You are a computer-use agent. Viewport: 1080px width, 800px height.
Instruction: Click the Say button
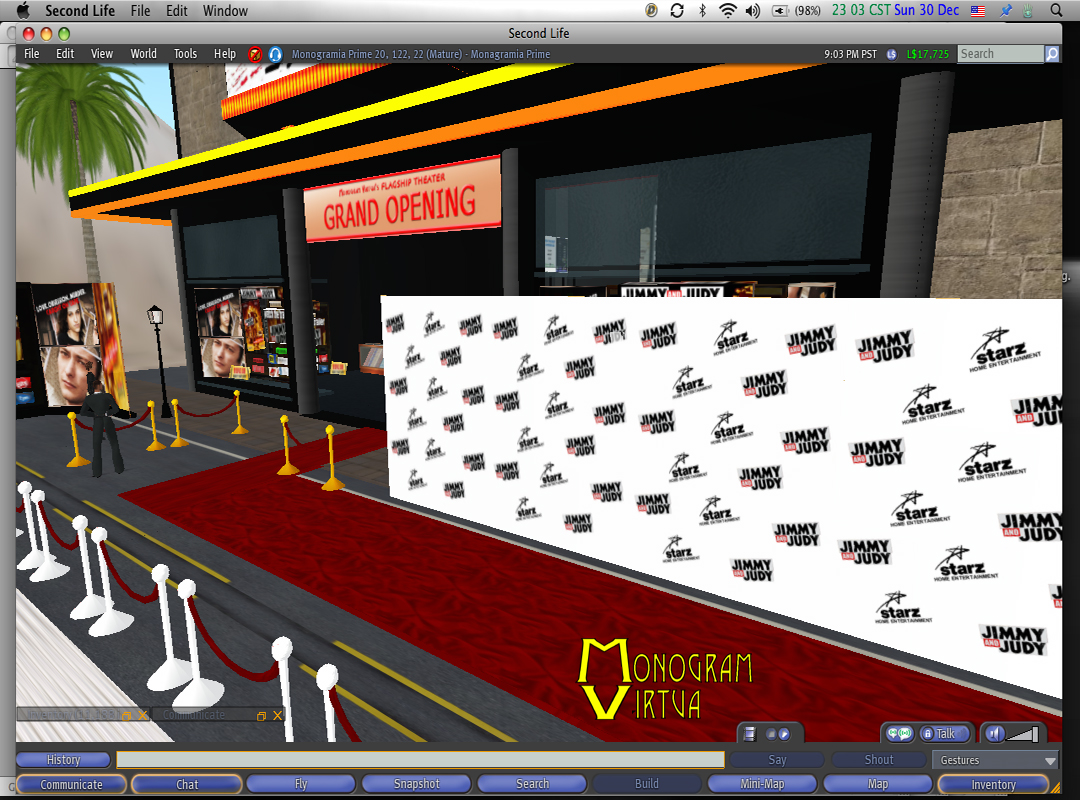coord(777,759)
